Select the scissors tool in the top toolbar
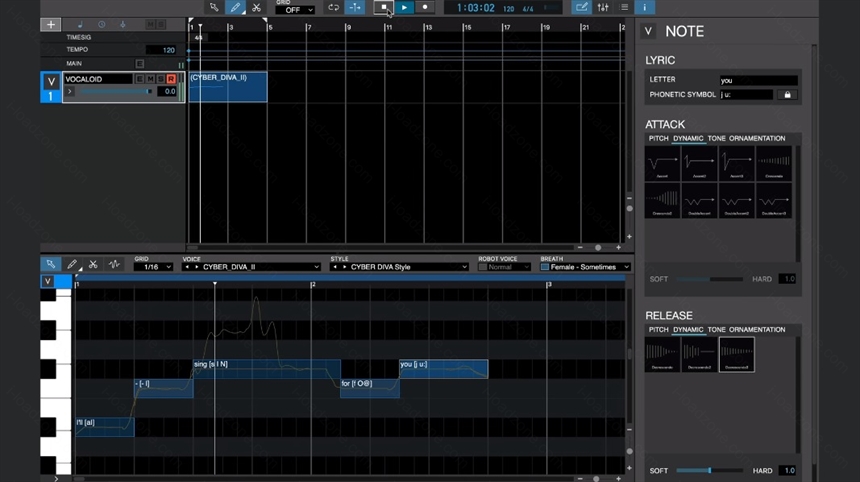Image resolution: width=860 pixels, height=482 pixels. [256, 7]
